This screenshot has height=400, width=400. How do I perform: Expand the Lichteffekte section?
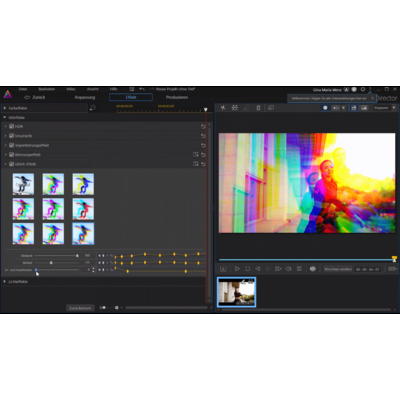(5, 282)
